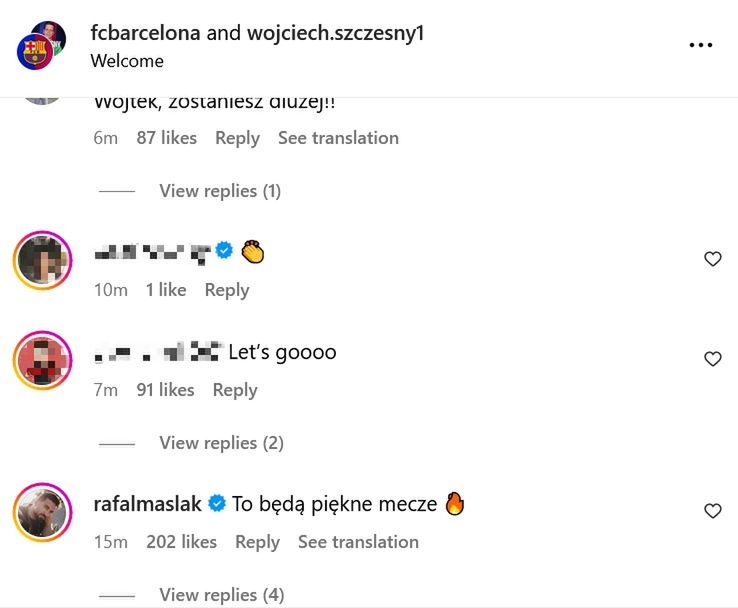Open the three-dot more options menu

point(701,45)
